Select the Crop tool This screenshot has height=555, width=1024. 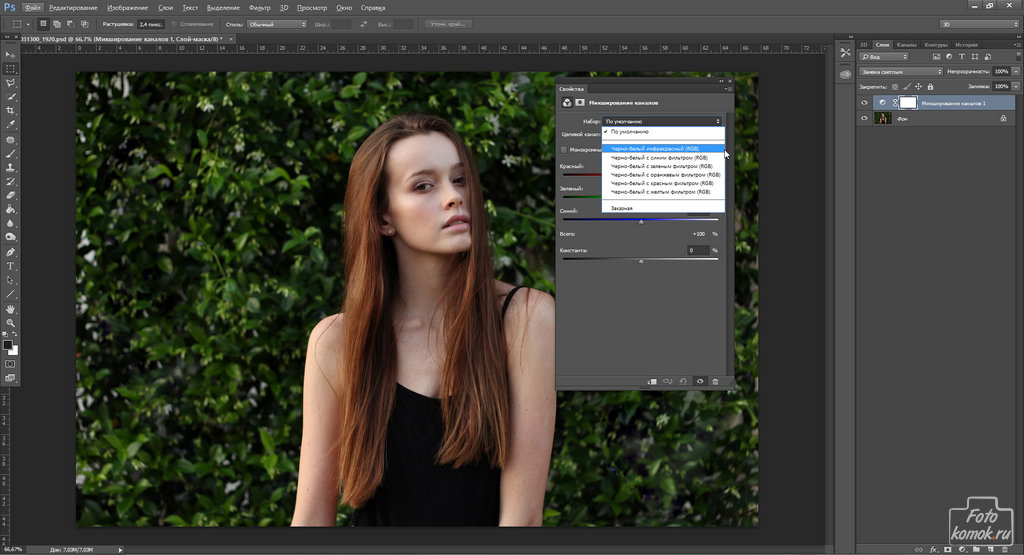coord(10,111)
